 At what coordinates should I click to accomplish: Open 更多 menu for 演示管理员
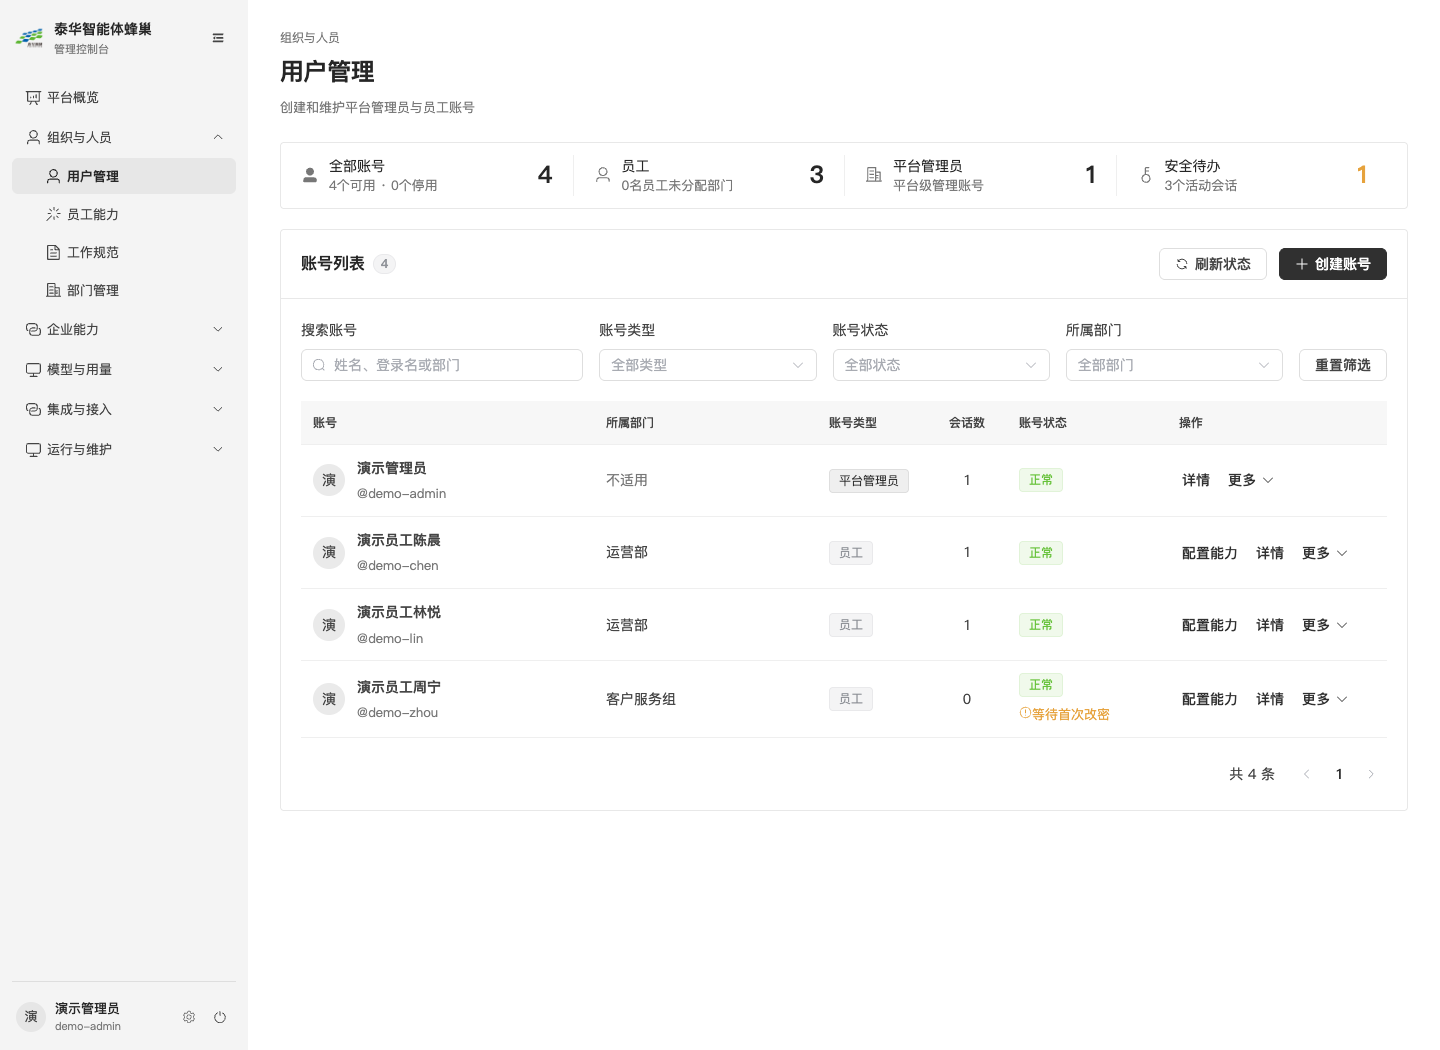point(1250,480)
